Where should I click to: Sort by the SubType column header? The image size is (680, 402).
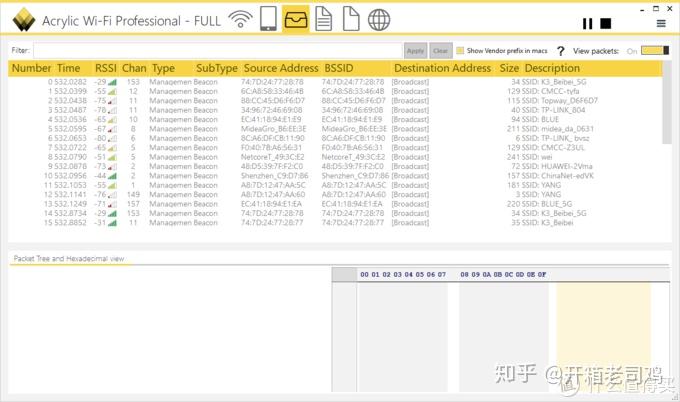coord(217,69)
